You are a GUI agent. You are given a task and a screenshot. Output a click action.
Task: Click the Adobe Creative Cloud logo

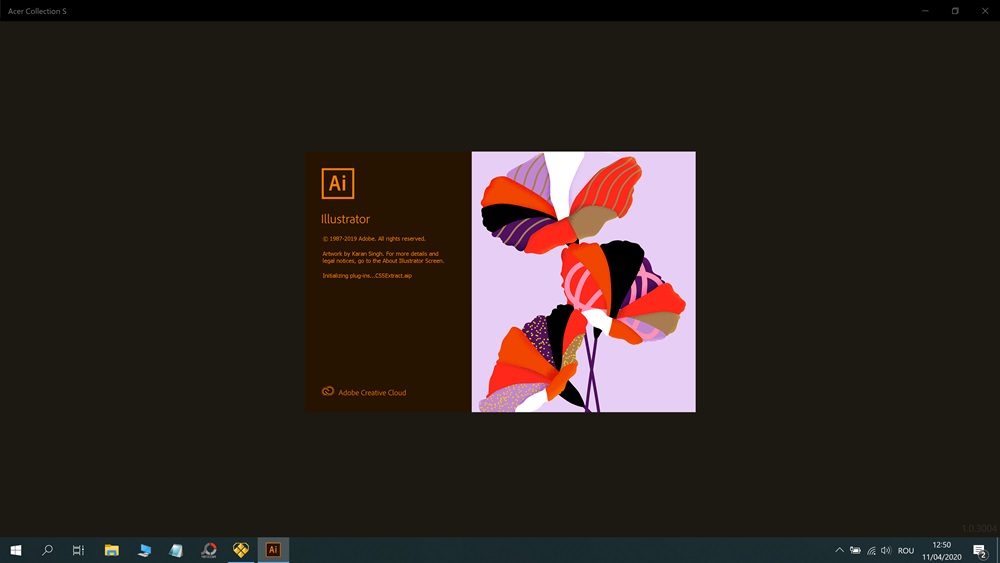(x=328, y=391)
